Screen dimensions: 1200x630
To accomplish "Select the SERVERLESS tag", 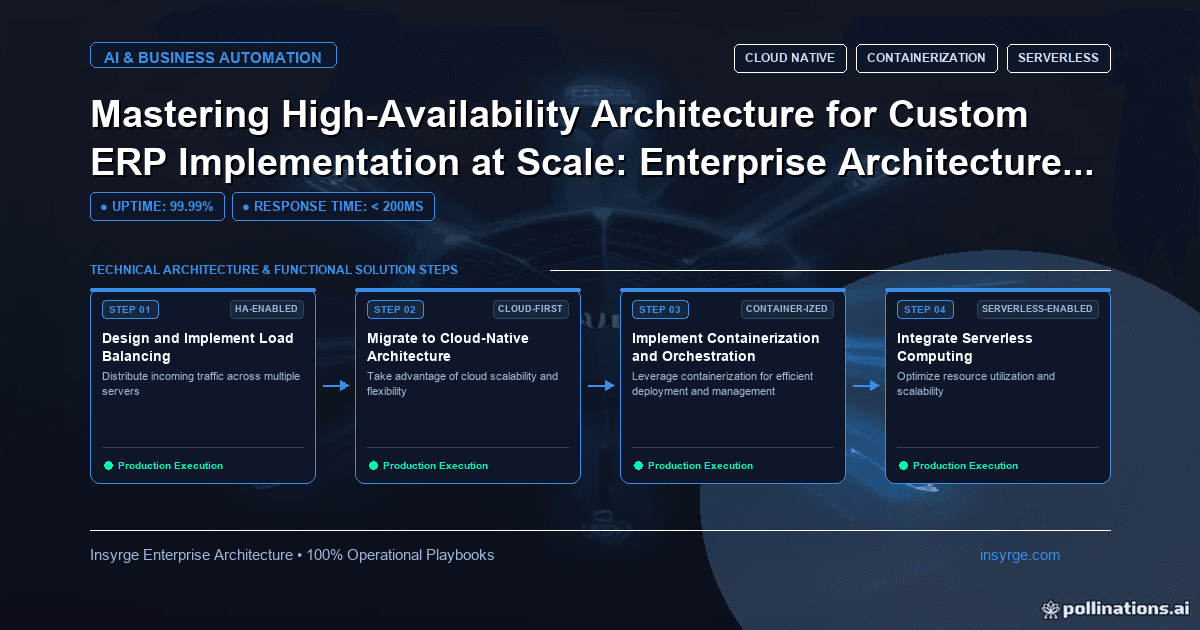I will pos(1058,58).
